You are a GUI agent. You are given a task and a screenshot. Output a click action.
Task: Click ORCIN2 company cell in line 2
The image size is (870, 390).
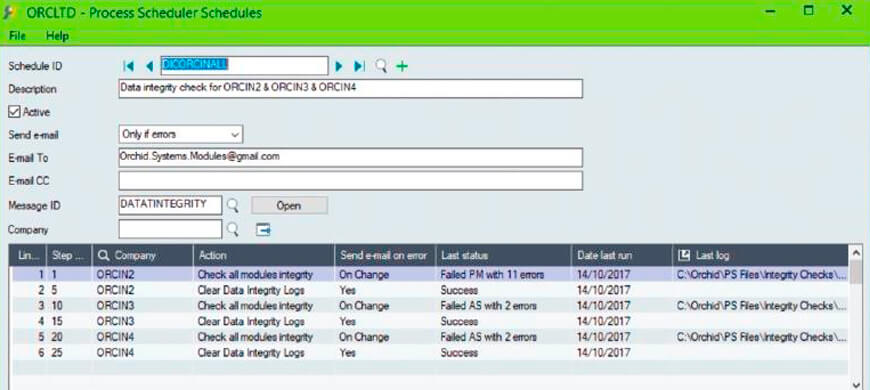(143, 290)
